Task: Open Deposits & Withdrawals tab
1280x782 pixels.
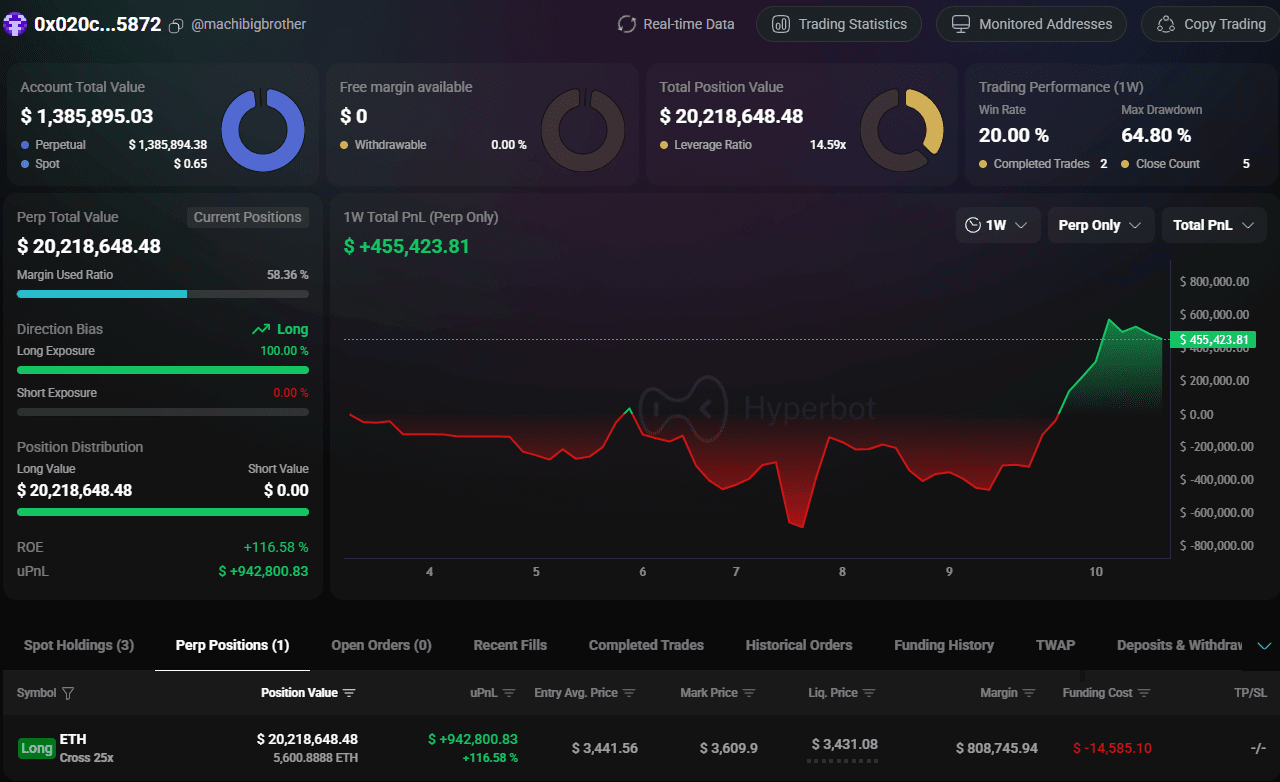Action: [1180, 645]
